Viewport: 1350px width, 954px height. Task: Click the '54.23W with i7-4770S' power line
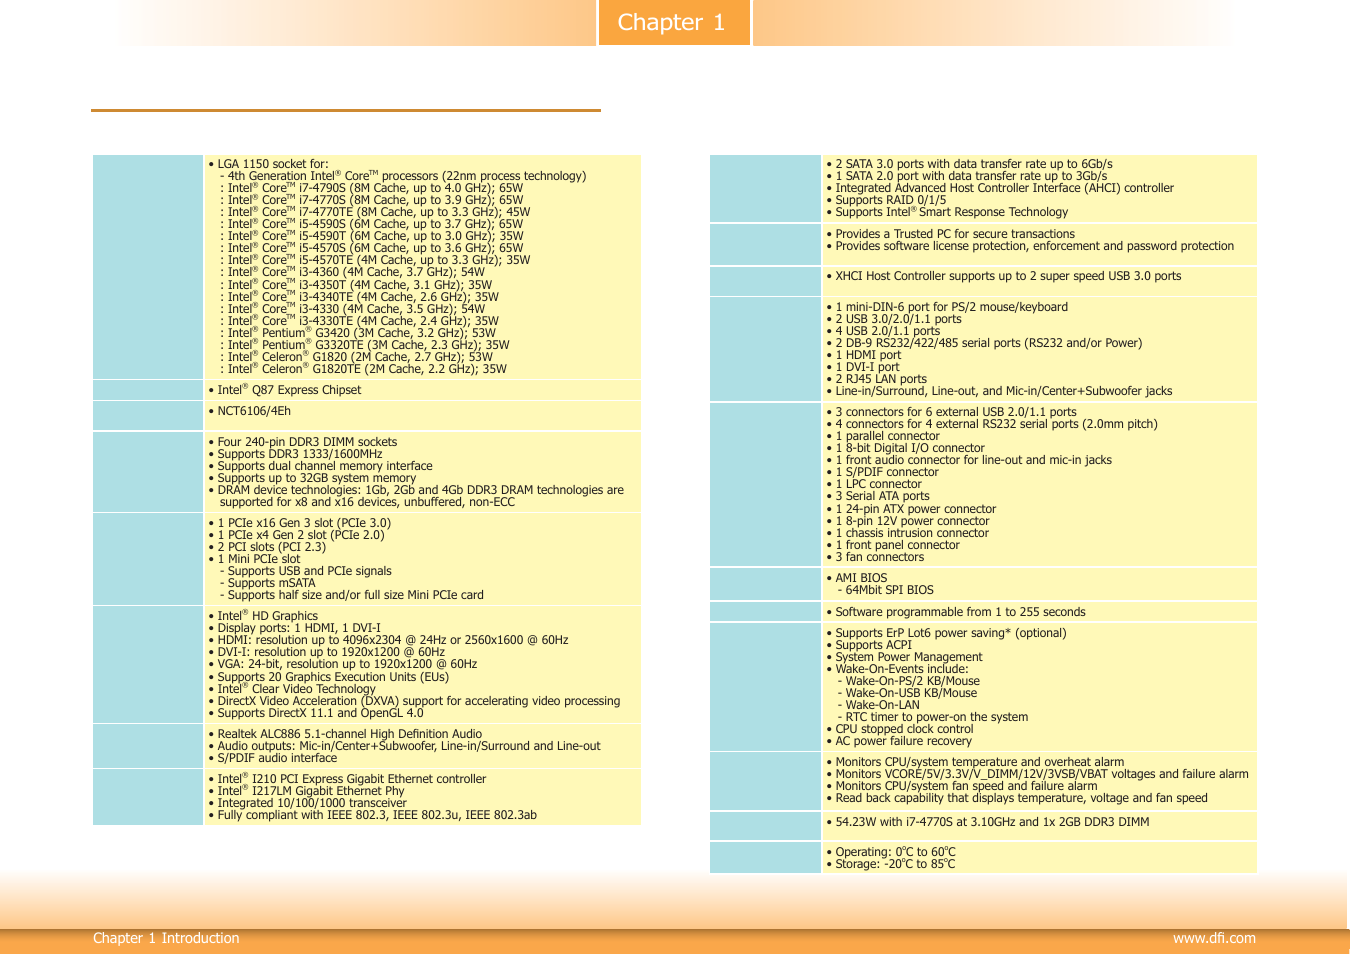(x=987, y=822)
